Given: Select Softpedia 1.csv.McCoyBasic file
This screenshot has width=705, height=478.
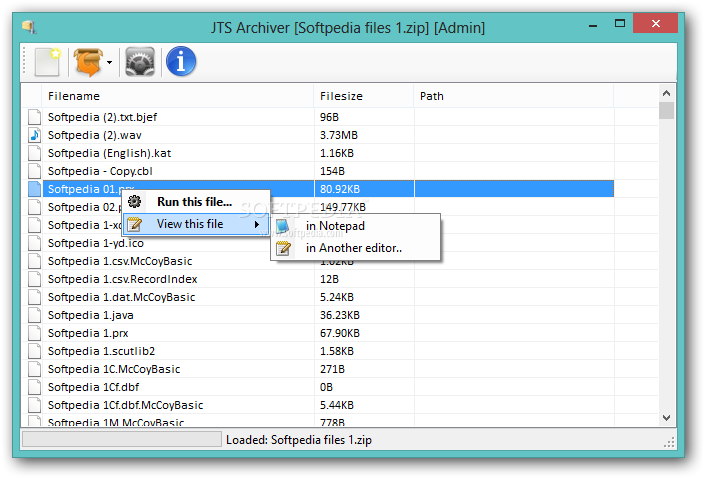Looking at the screenshot, I should pyautogui.click(x=120, y=261).
